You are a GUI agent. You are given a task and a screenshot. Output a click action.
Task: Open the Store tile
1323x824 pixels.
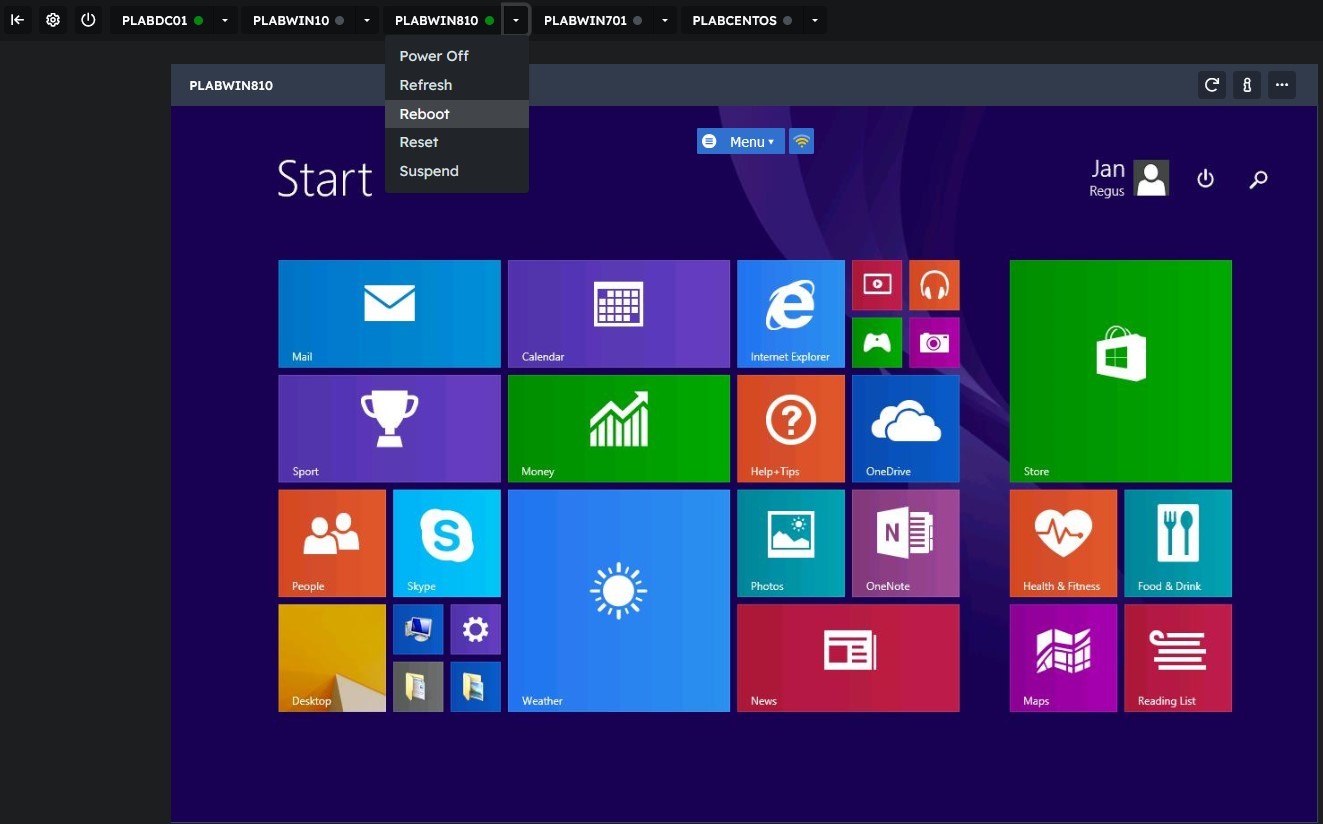coord(1121,371)
